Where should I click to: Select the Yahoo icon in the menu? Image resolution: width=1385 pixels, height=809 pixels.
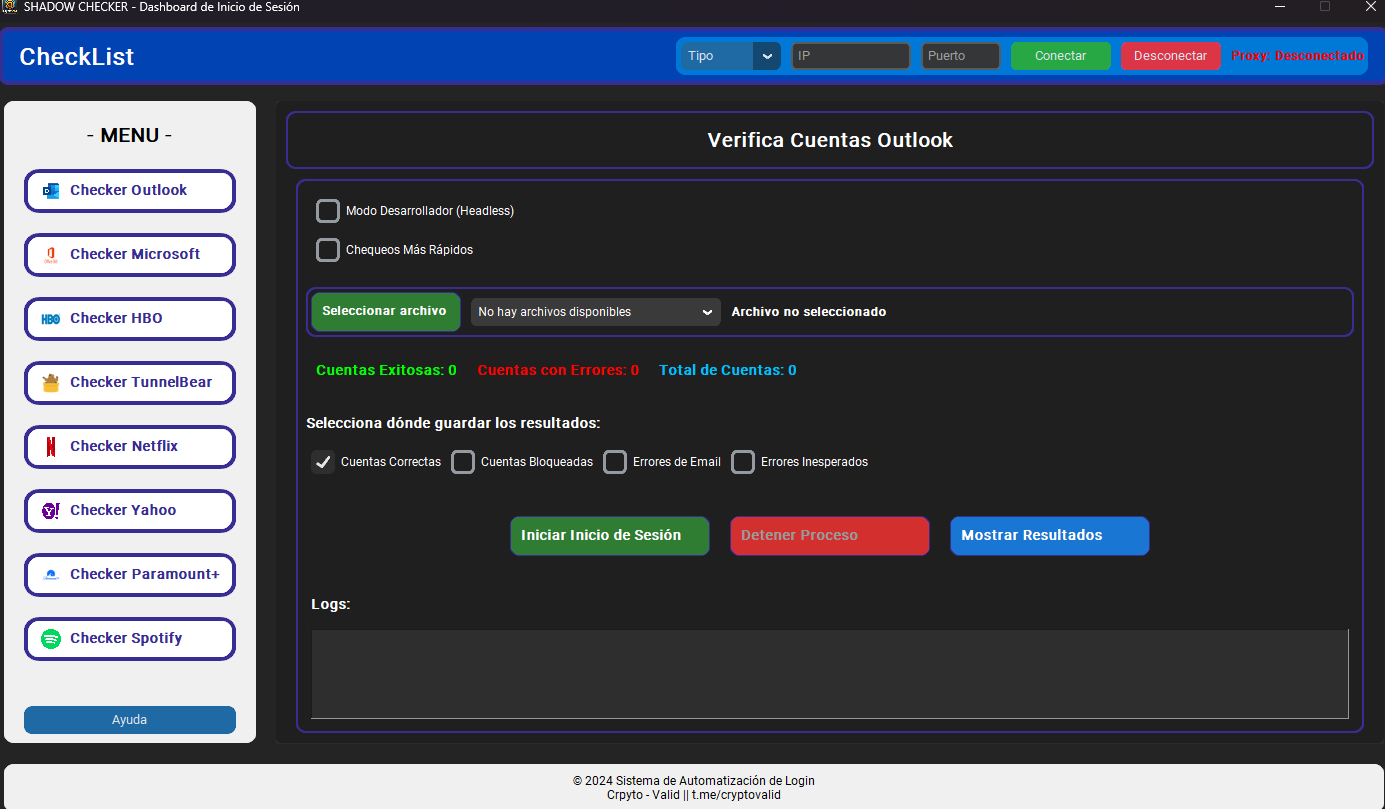point(49,510)
